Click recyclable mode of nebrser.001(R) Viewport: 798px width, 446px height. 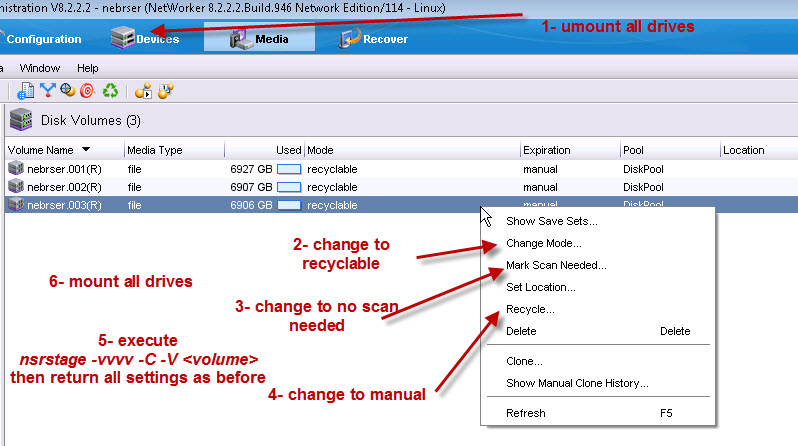pyautogui.click(x=332, y=169)
